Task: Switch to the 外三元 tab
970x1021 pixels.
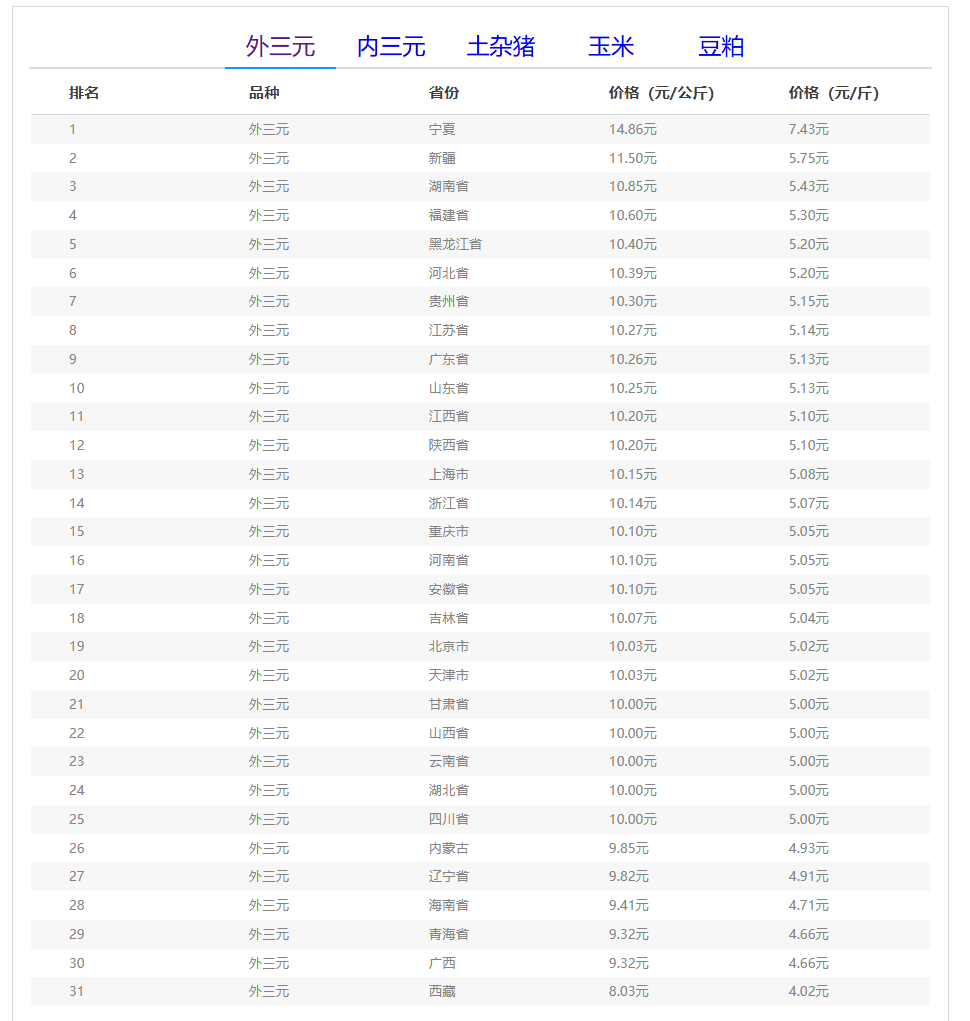Action: [280, 47]
